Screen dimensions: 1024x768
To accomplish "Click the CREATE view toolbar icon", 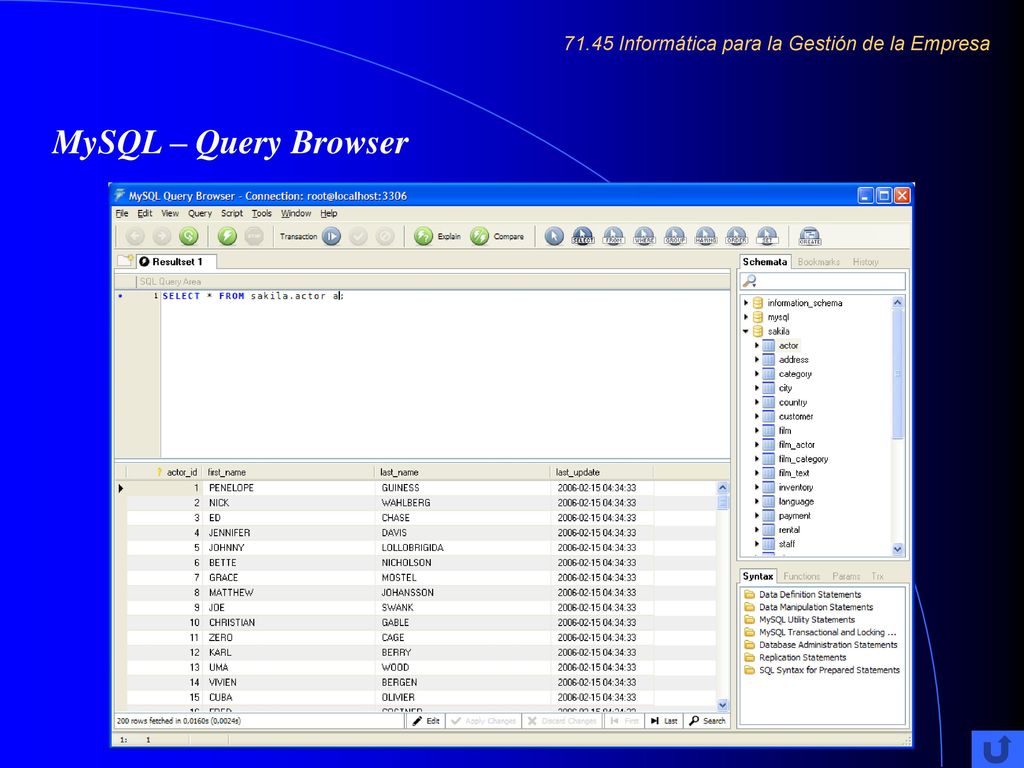I will [x=809, y=236].
